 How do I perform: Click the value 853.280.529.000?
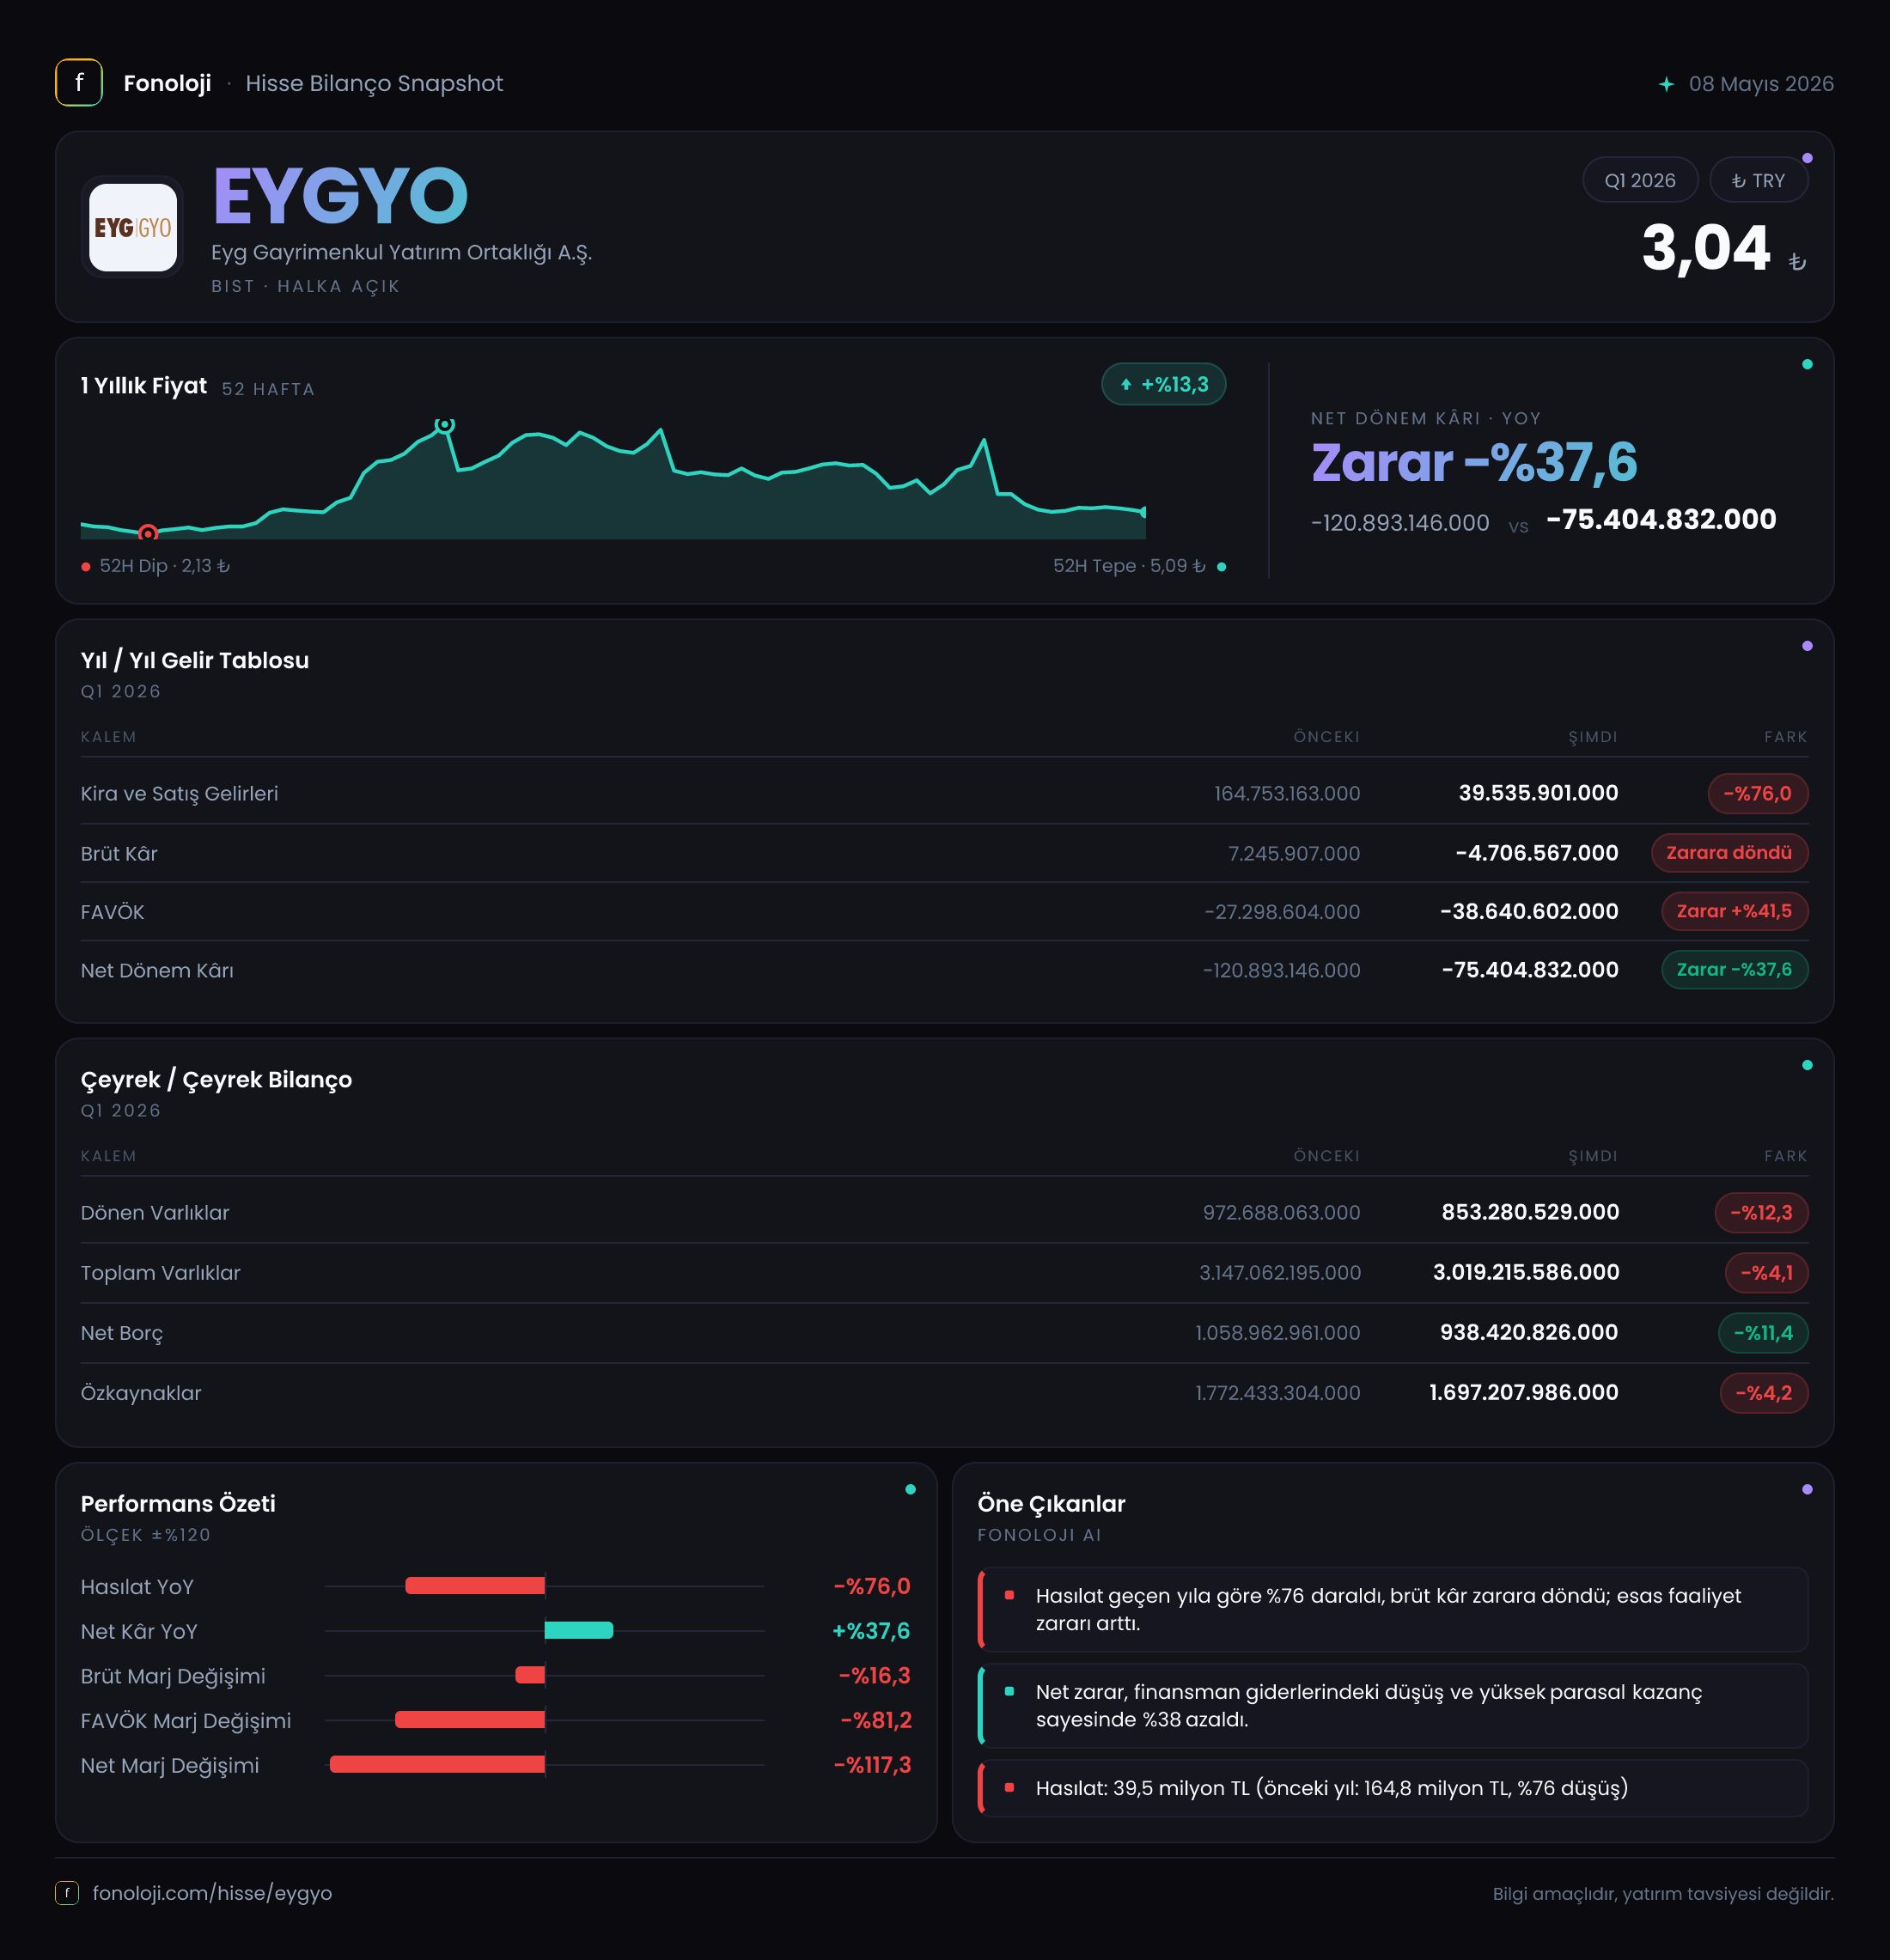[1530, 1213]
